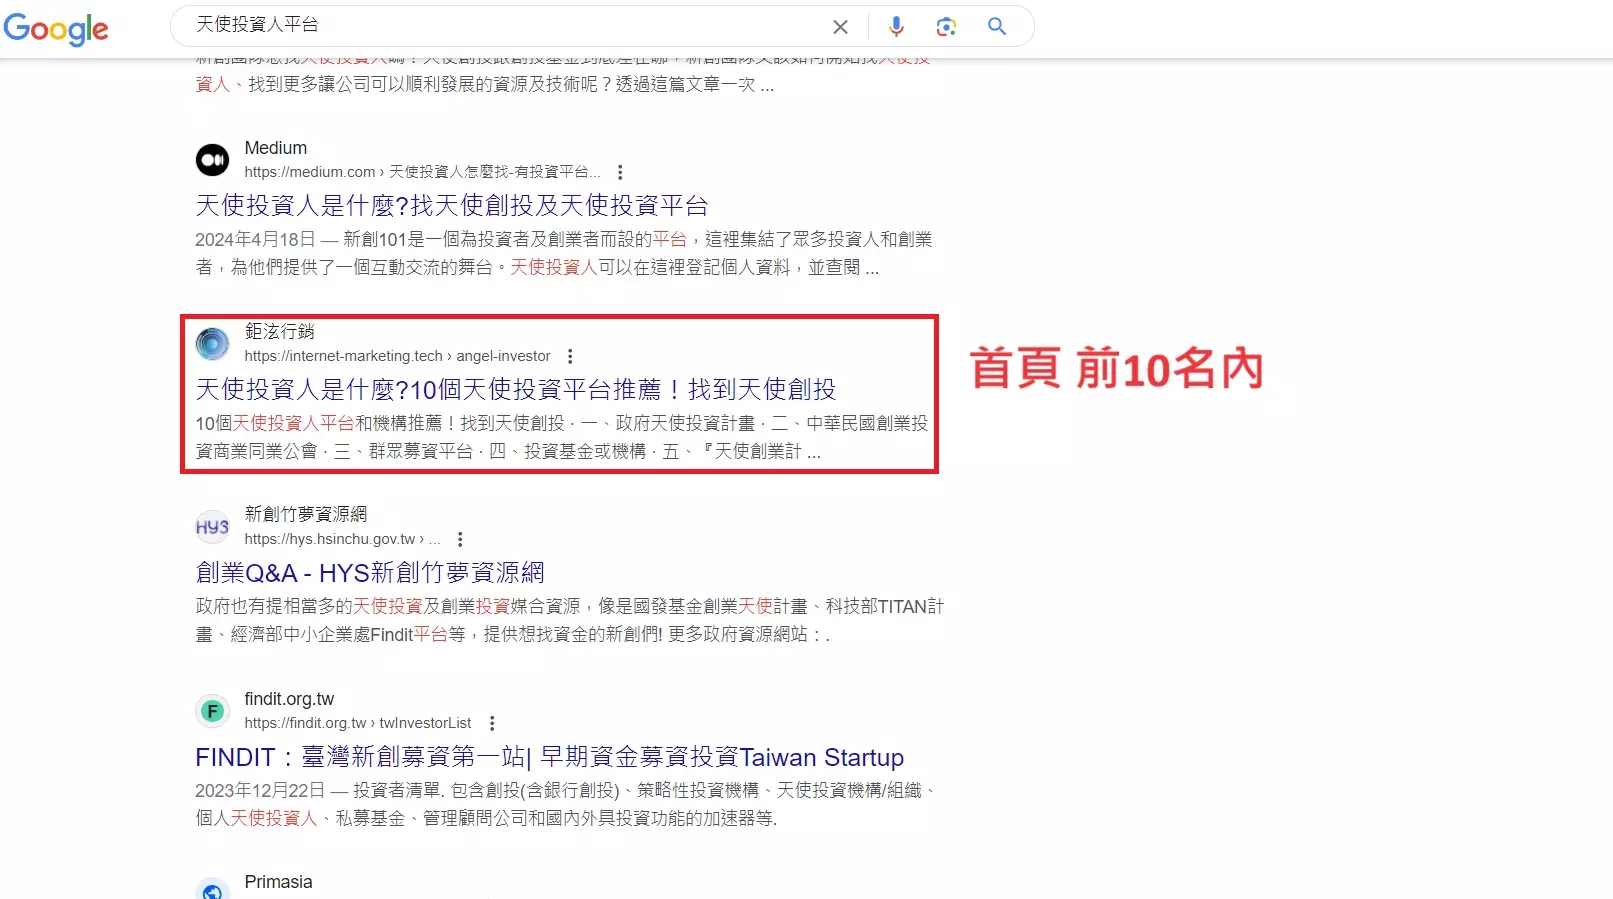Open Google Lens image search icon
The image size is (1613, 899).
pos(946,27)
